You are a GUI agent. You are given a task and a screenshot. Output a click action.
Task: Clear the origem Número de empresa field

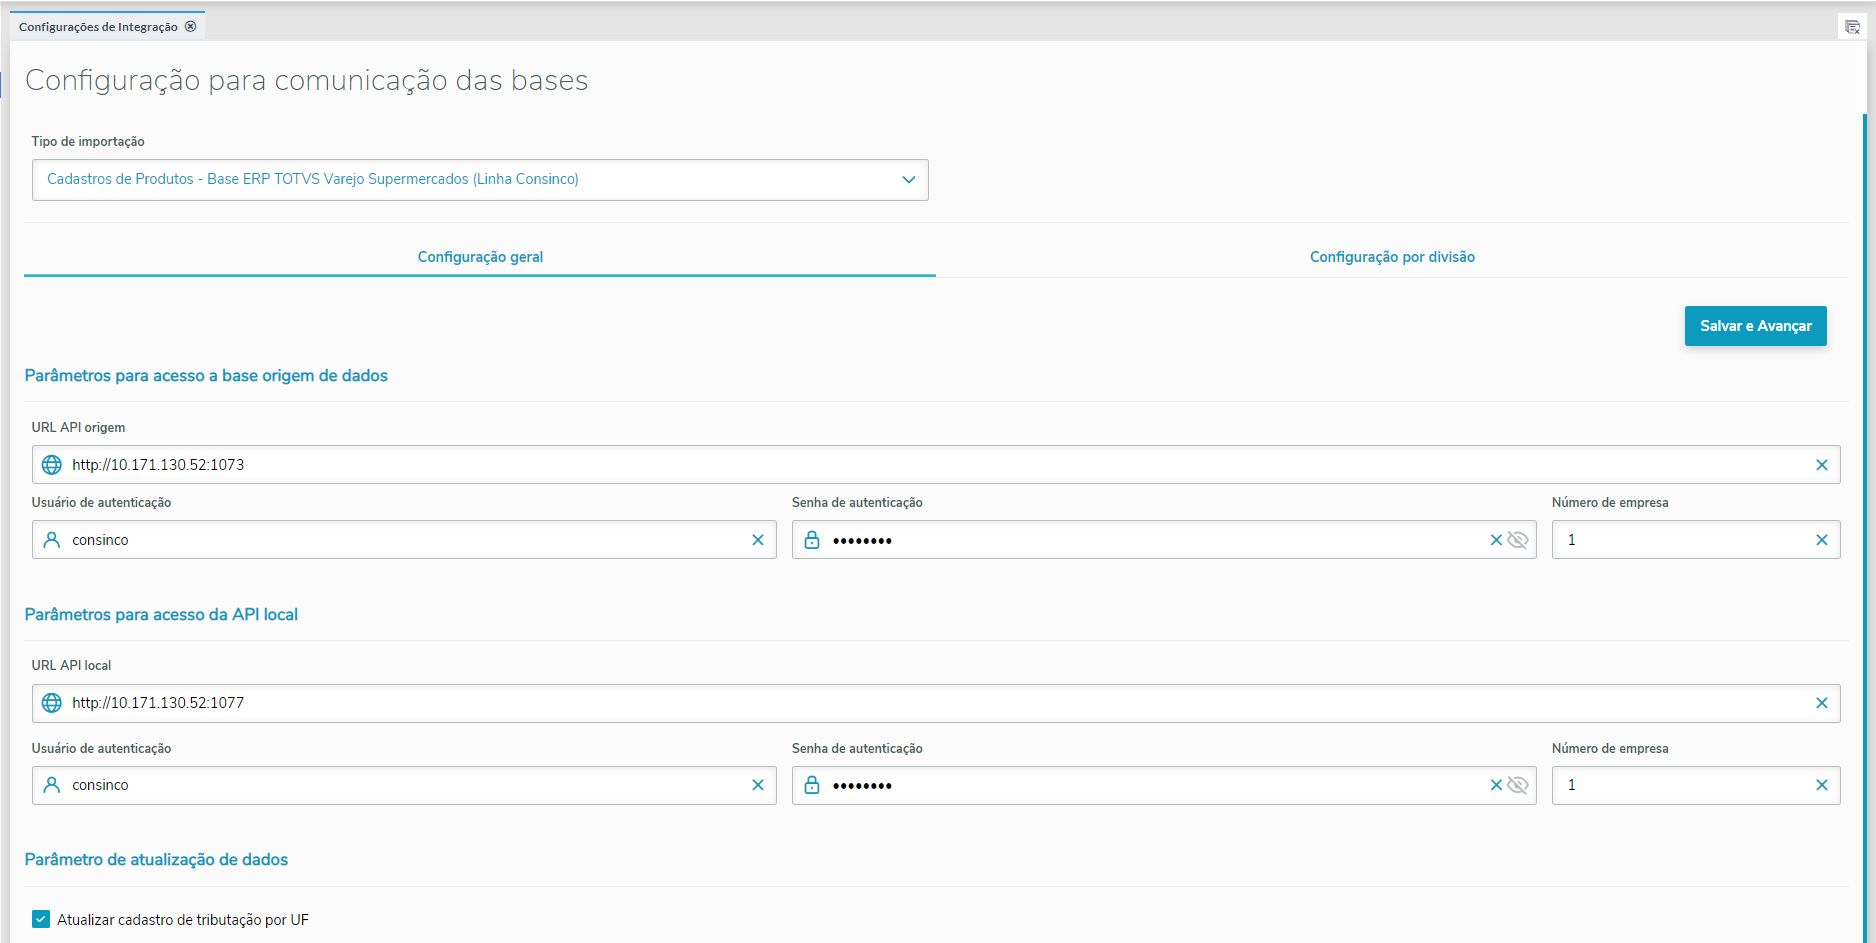tap(1821, 540)
